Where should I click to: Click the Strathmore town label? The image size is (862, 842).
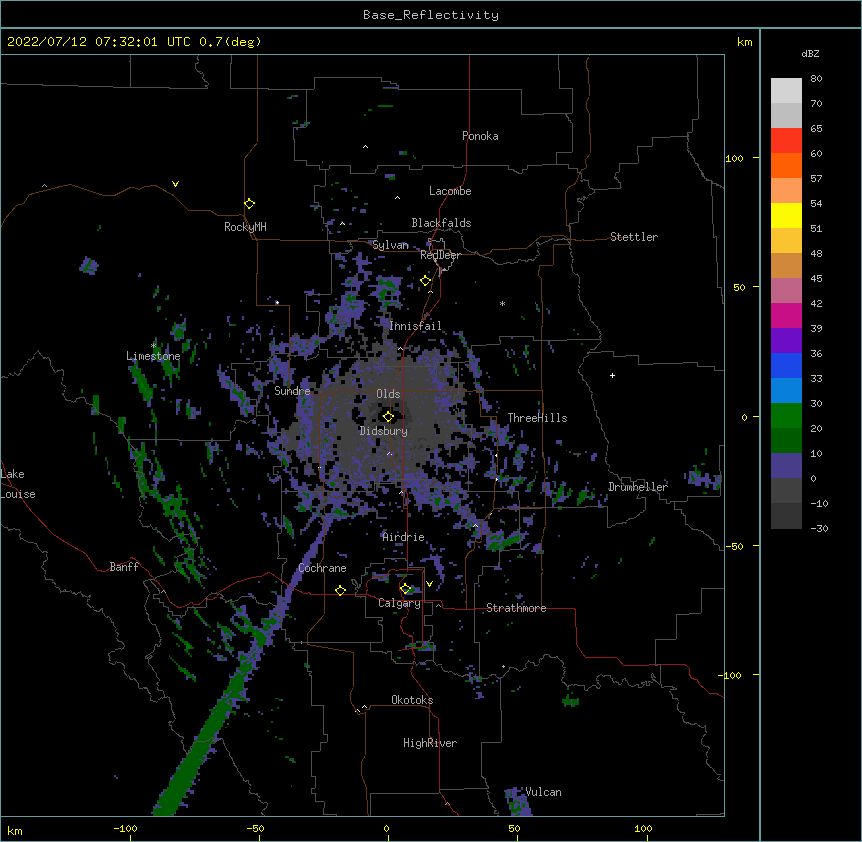516,608
